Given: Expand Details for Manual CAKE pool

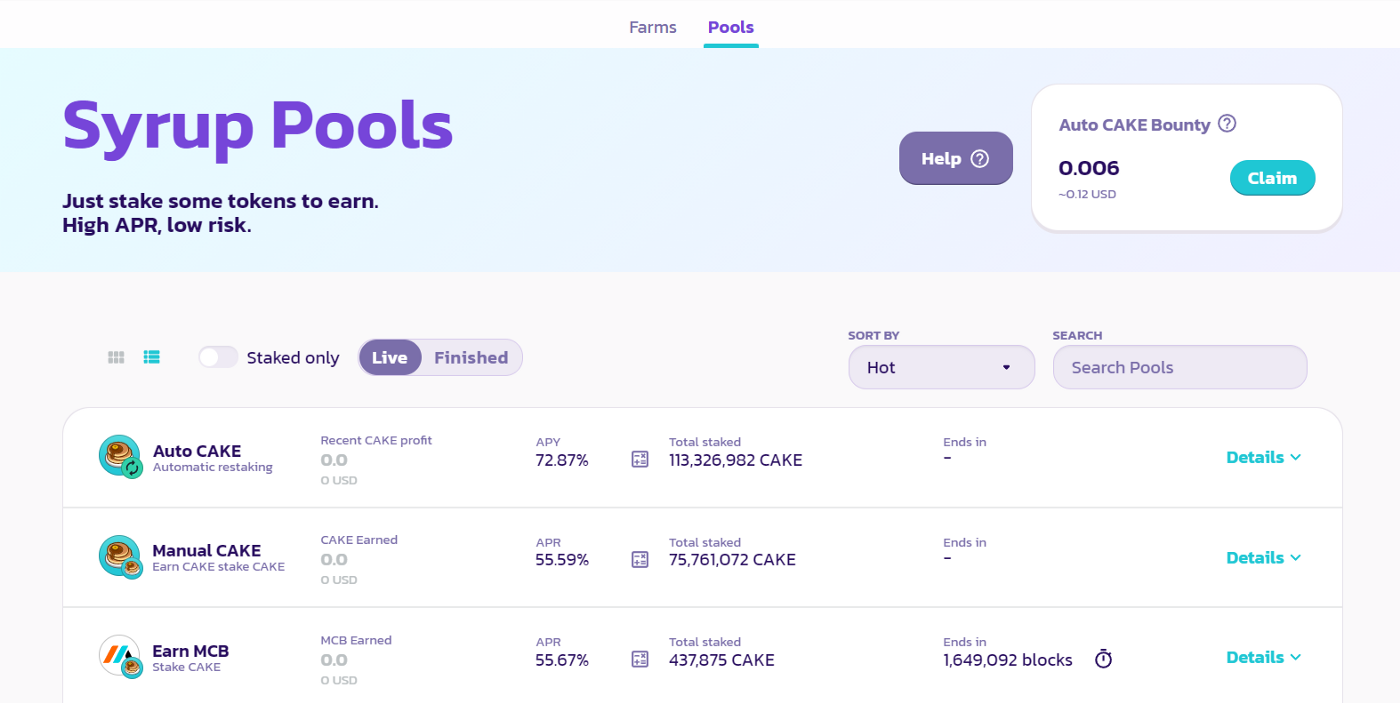Looking at the screenshot, I should point(1264,557).
